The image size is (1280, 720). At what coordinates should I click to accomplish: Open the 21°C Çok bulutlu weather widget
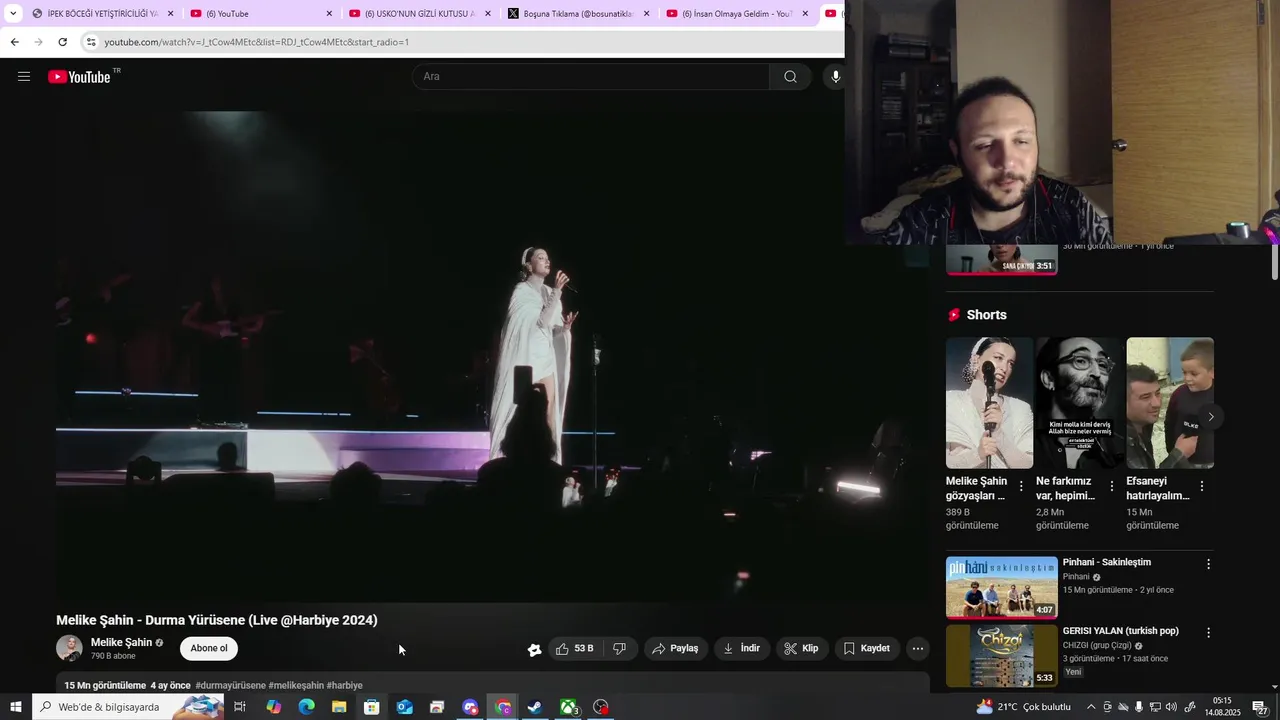(1023, 707)
